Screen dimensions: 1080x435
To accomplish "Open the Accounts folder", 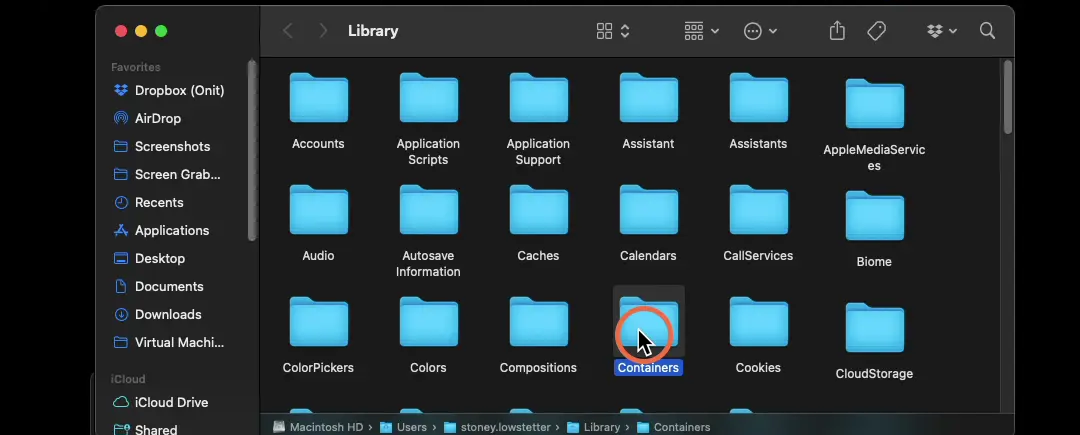I will pyautogui.click(x=318, y=98).
